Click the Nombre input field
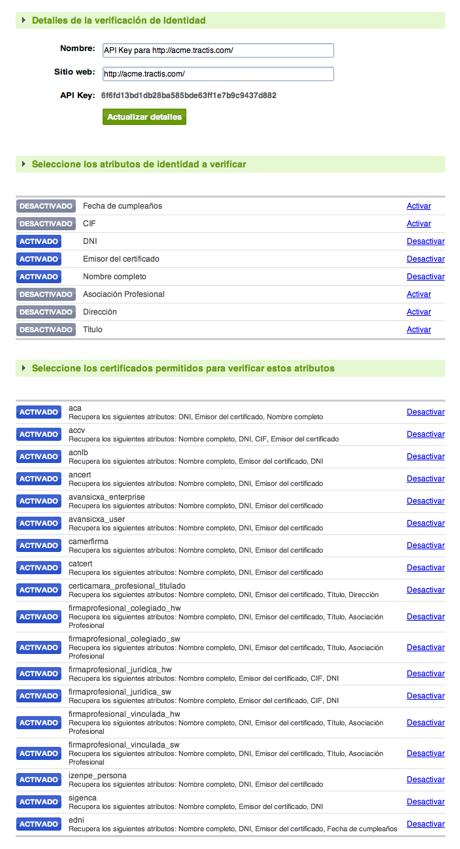The image size is (460, 849). click(x=218, y=50)
